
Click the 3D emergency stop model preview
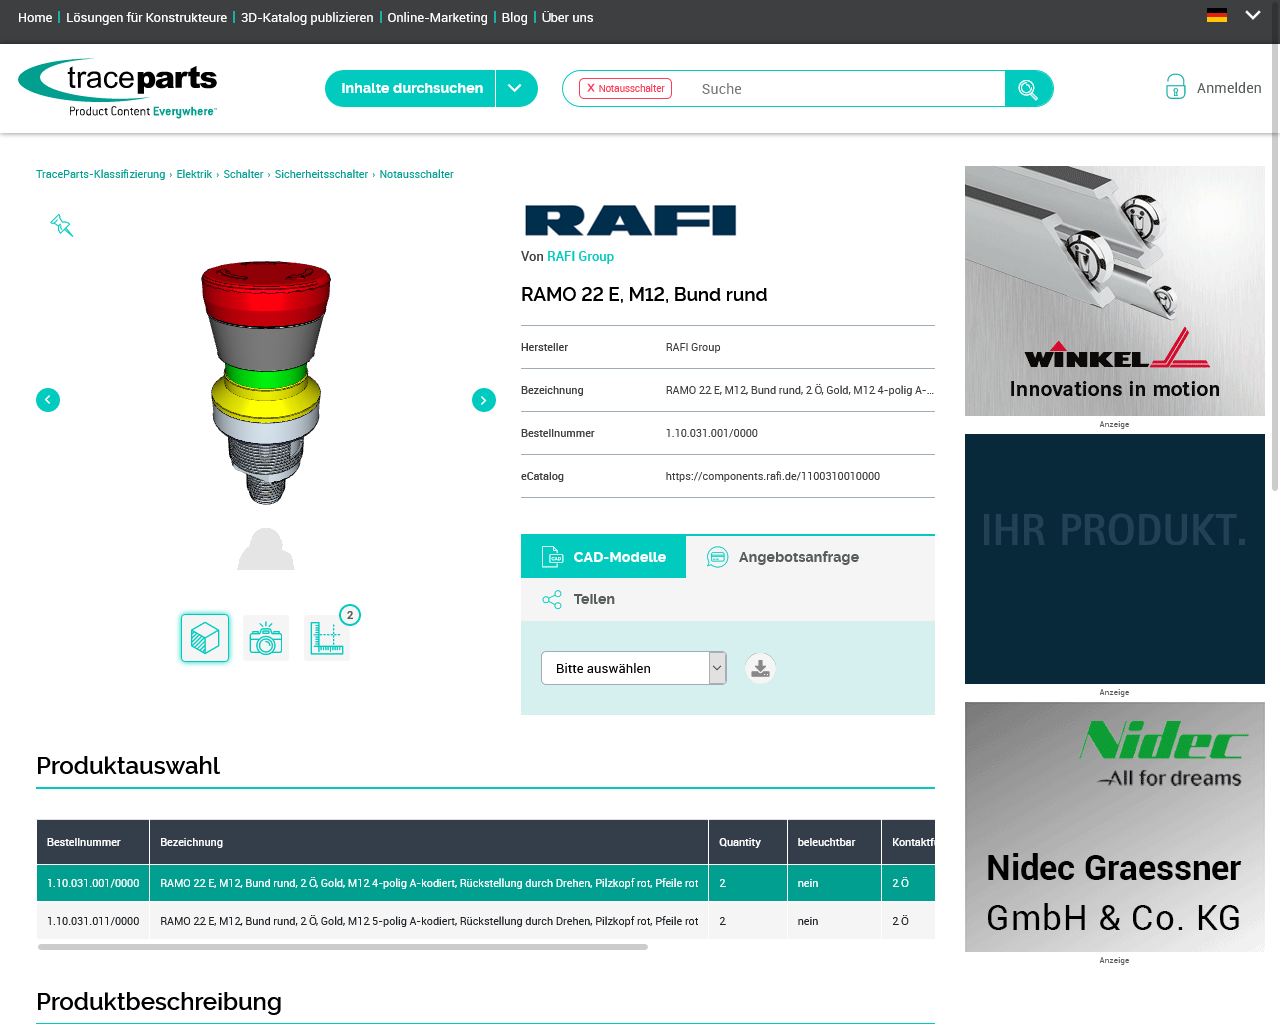(266, 382)
